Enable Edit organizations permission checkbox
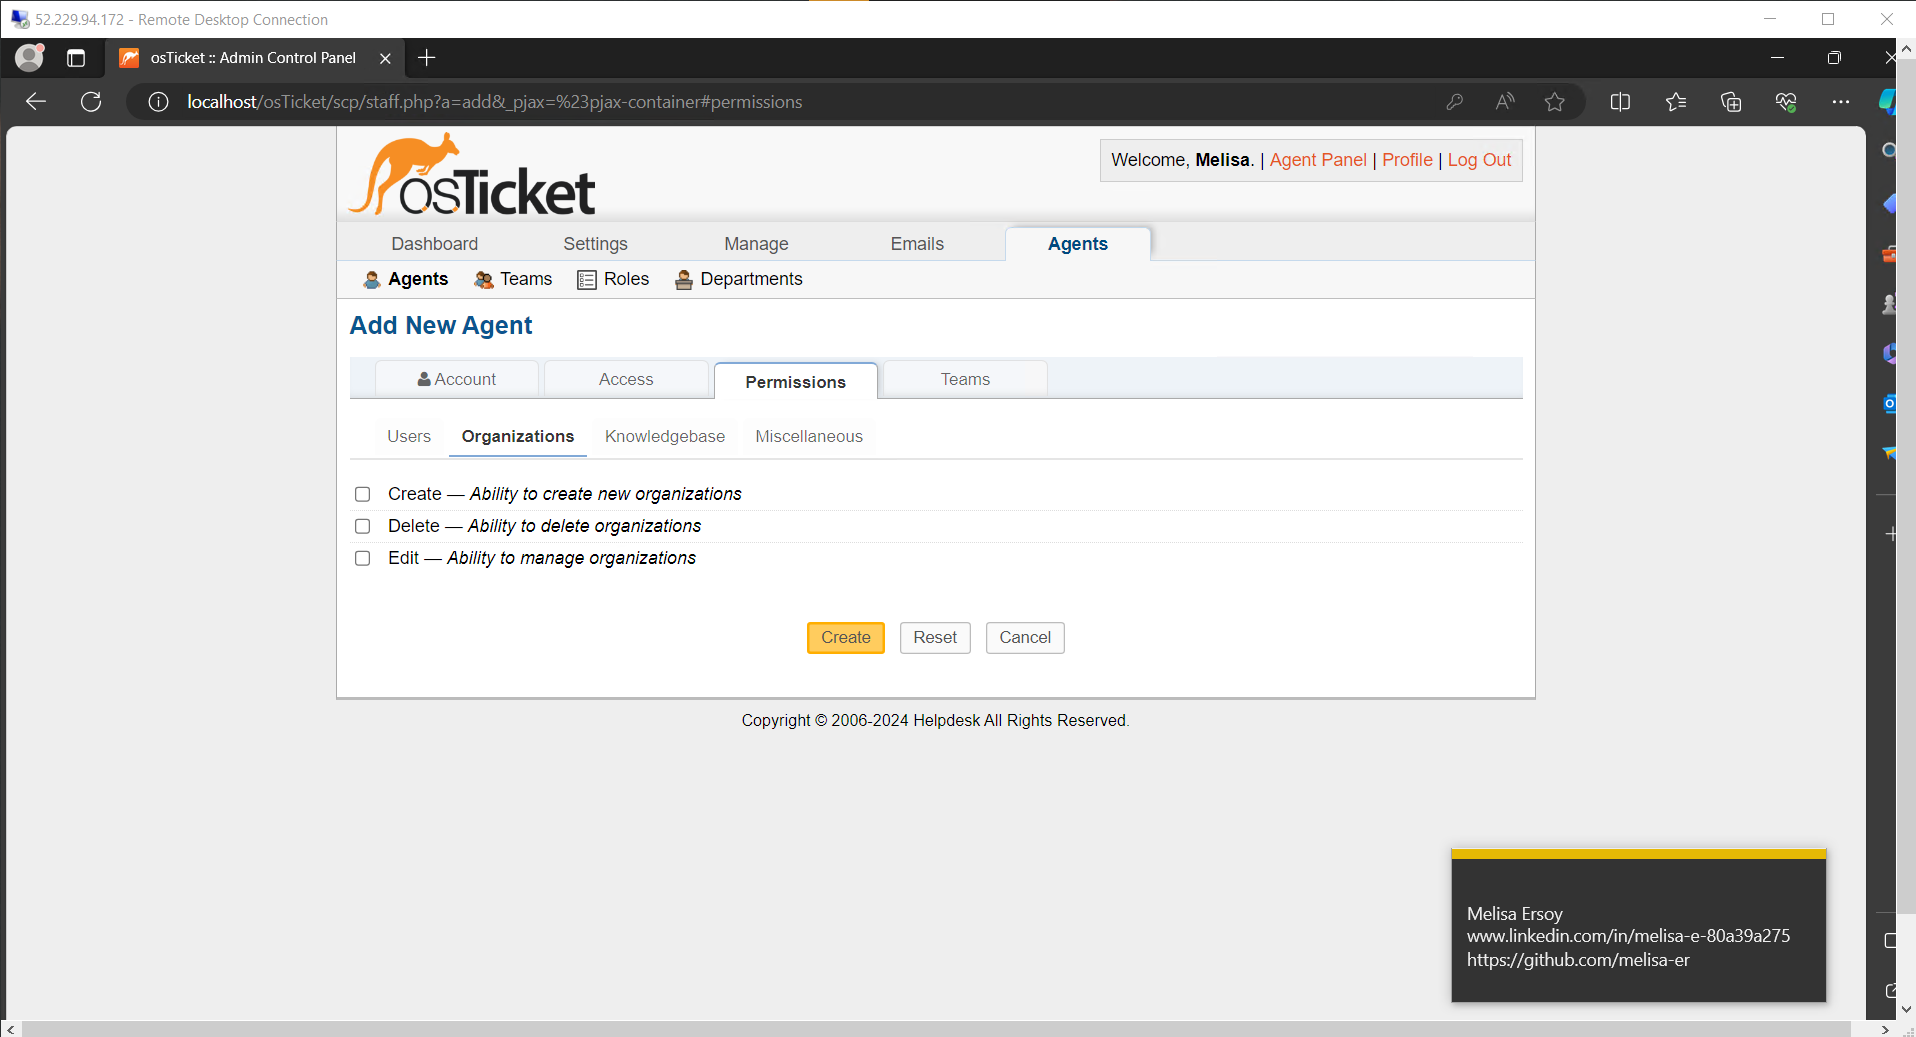1916x1037 pixels. click(x=363, y=558)
